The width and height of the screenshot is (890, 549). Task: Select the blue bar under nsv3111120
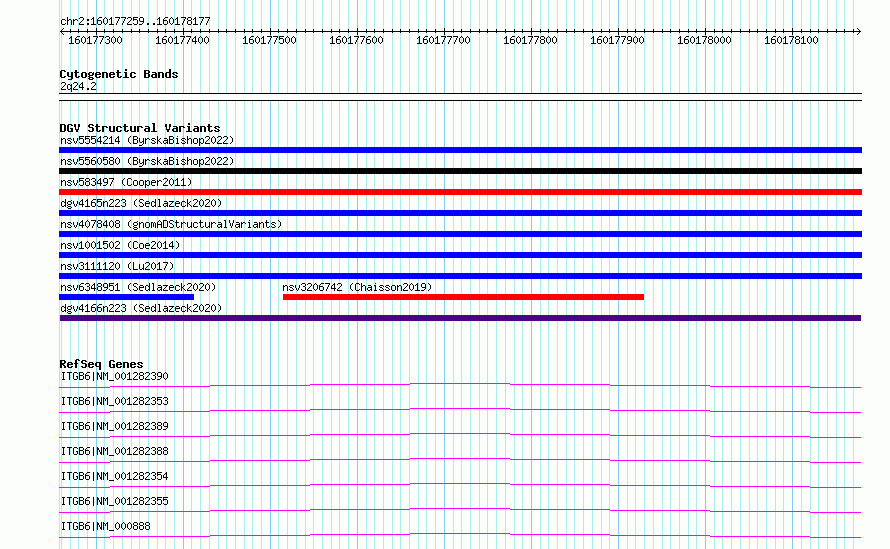pyautogui.click(x=460, y=276)
